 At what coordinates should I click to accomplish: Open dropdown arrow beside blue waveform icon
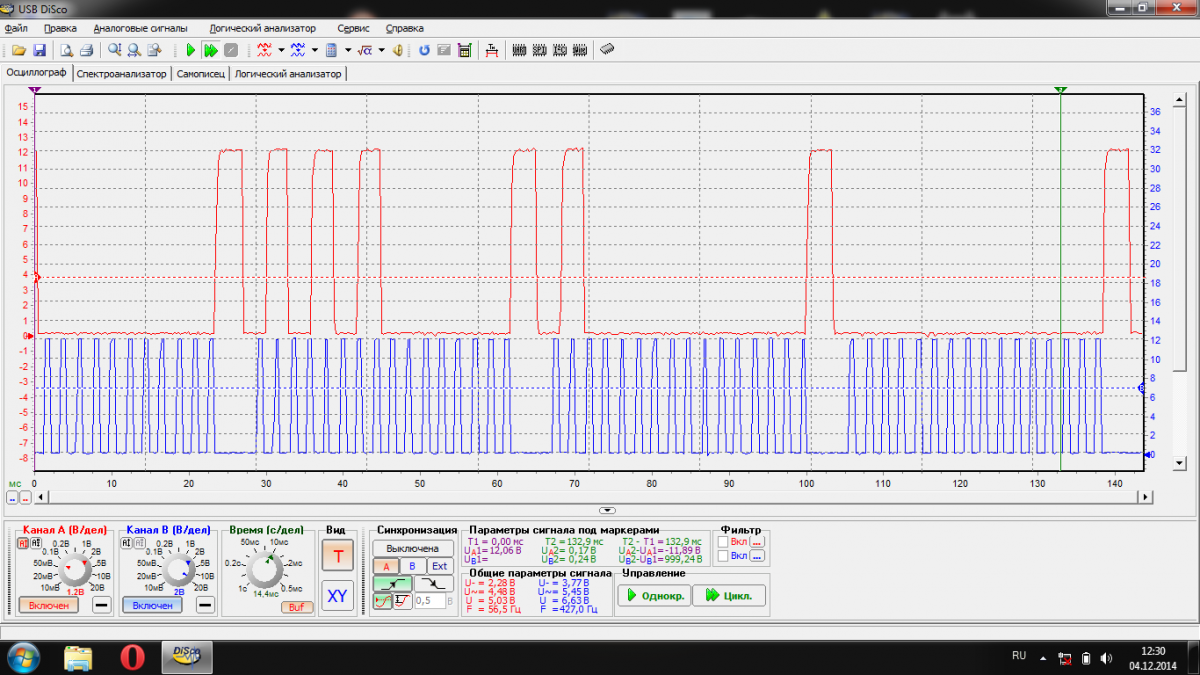click(315, 50)
